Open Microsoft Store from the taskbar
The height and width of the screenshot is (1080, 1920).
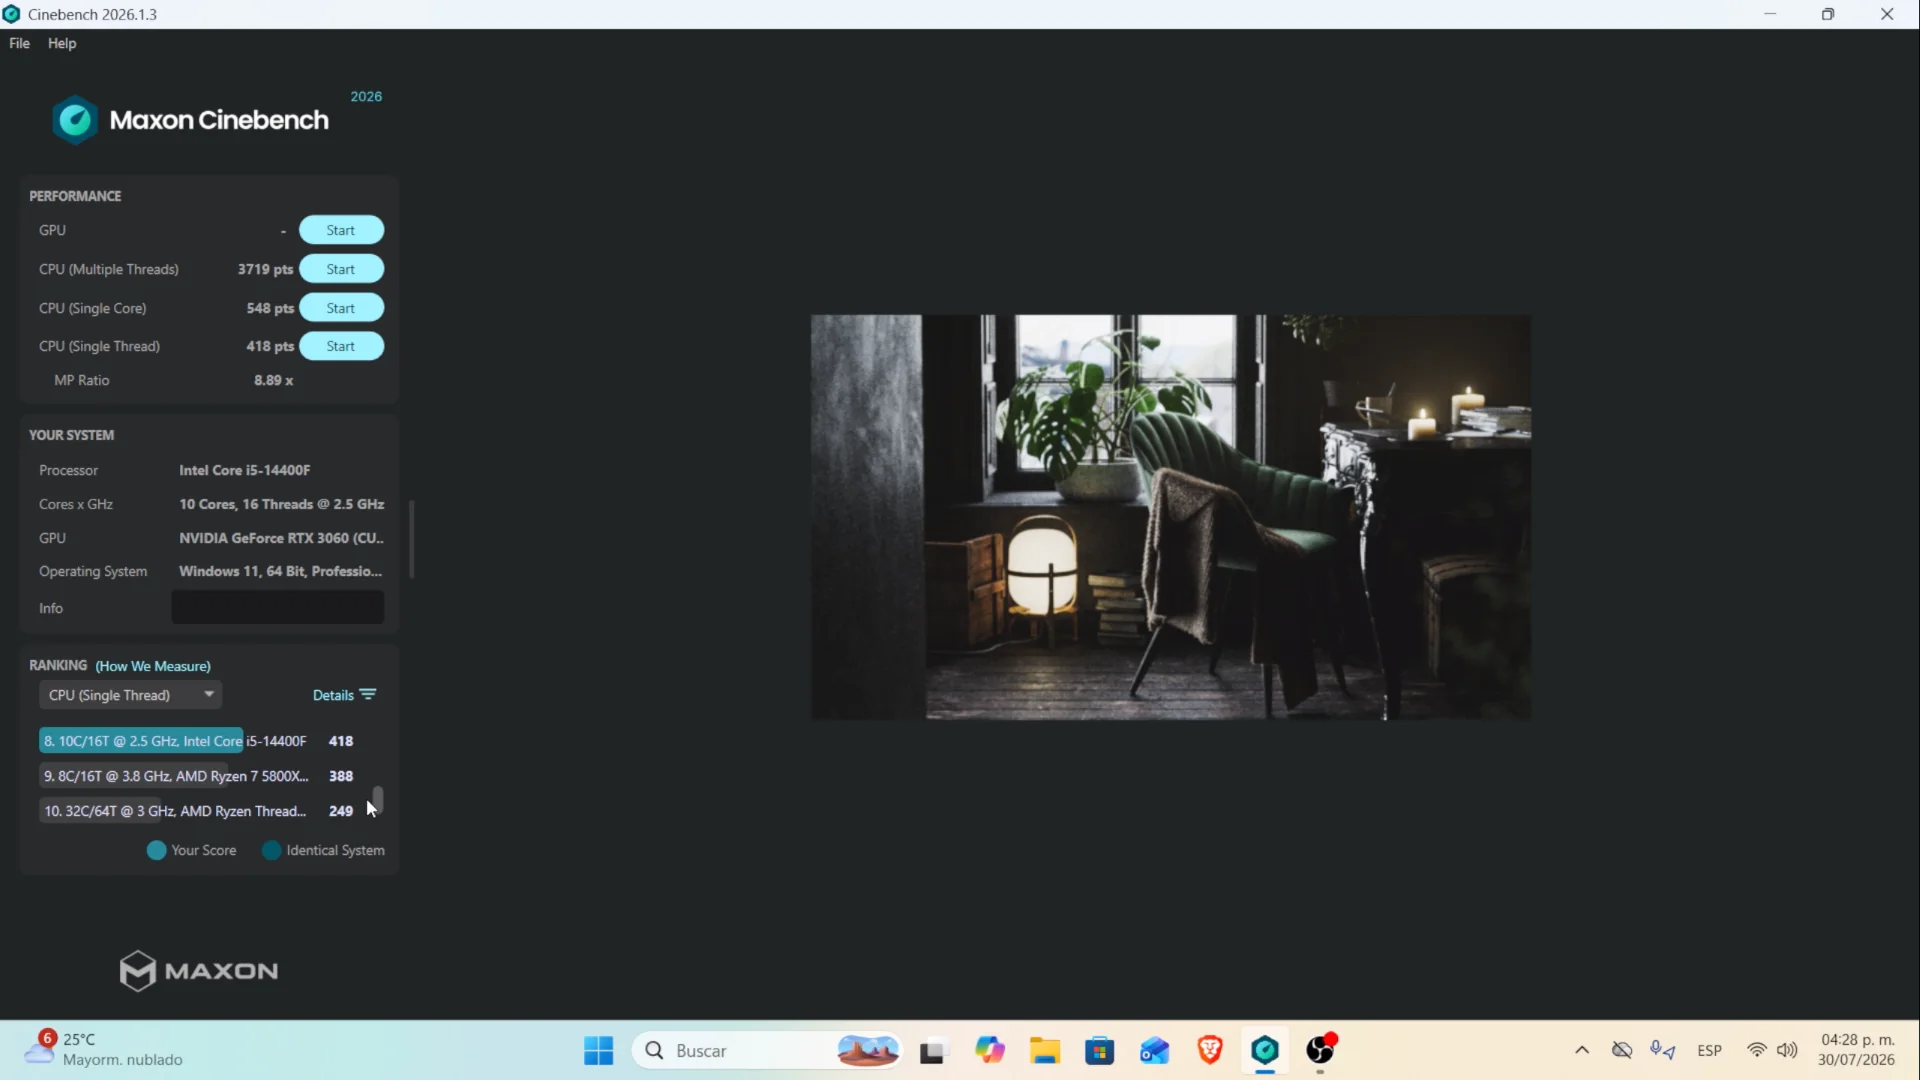tap(1100, 1050)
